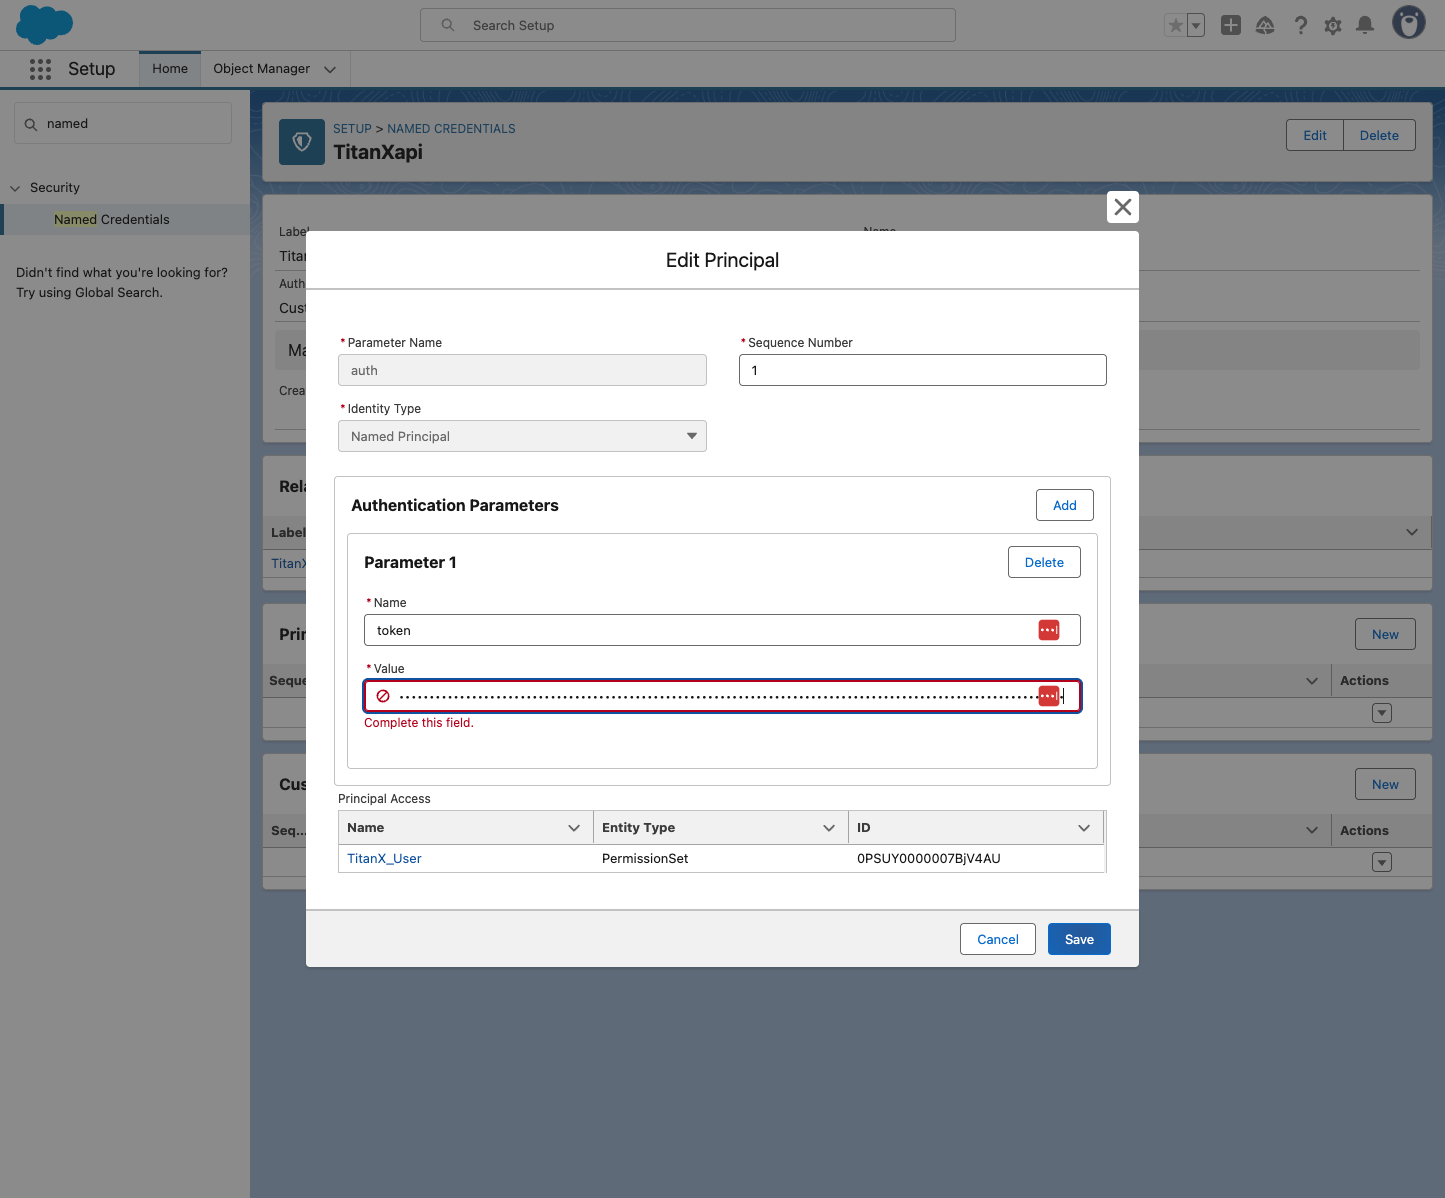View notifications bell icon
Viewport: 1445px width, 1198px height.
point(1365,25)
